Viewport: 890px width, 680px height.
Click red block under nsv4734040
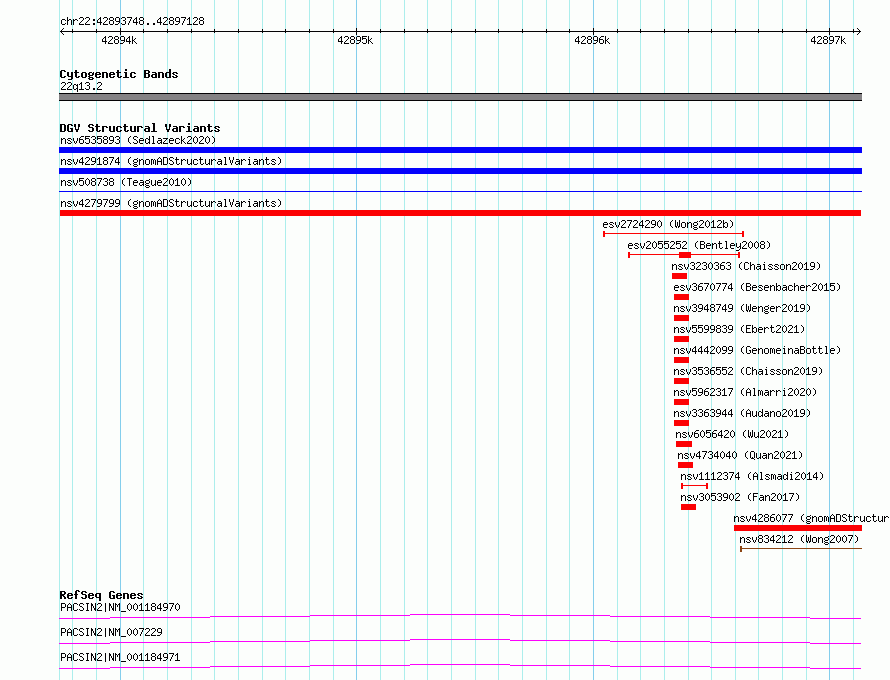(x=685, y=465)
